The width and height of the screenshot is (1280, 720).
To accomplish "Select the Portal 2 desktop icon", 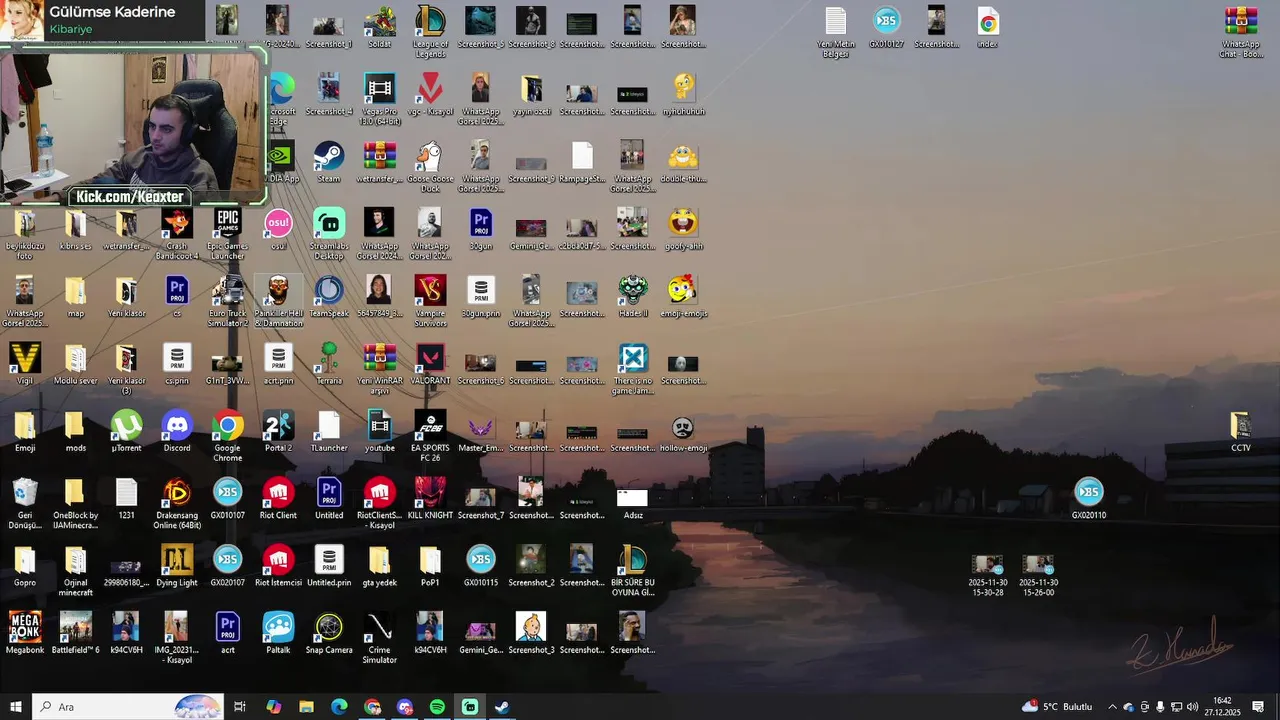I will point(278,431).
